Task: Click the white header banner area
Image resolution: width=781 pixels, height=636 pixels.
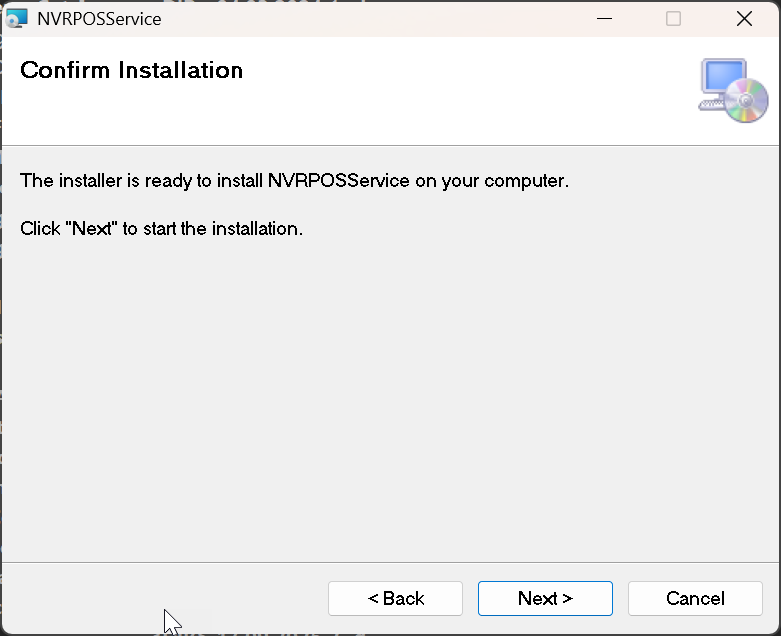Action: [450, 100]
